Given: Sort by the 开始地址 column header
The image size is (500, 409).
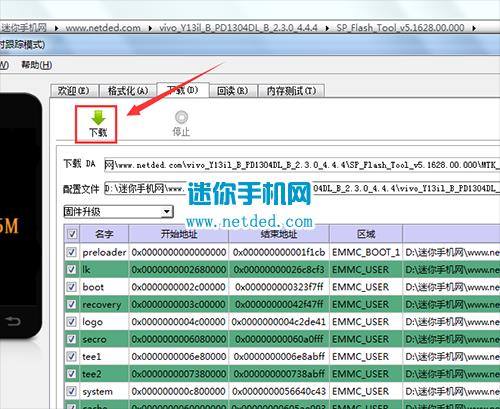Looking at the screenshot, I should click(179, 234).
